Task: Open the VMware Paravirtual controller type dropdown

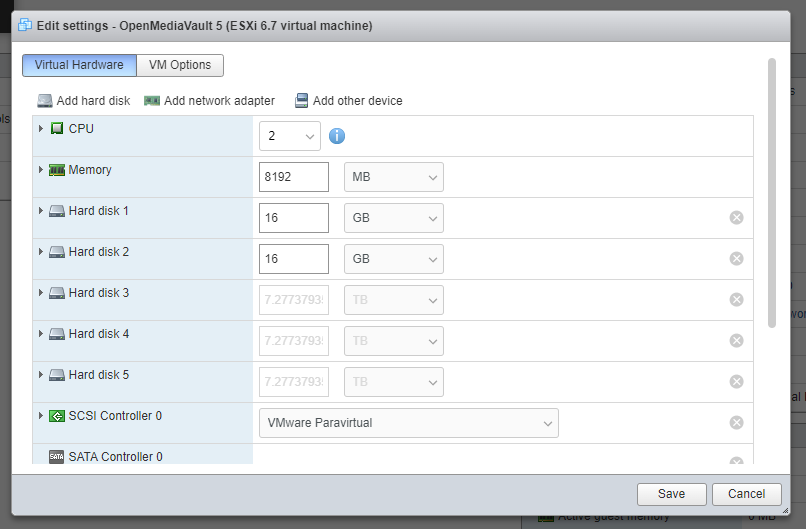Action: click(x=409, y=423)
